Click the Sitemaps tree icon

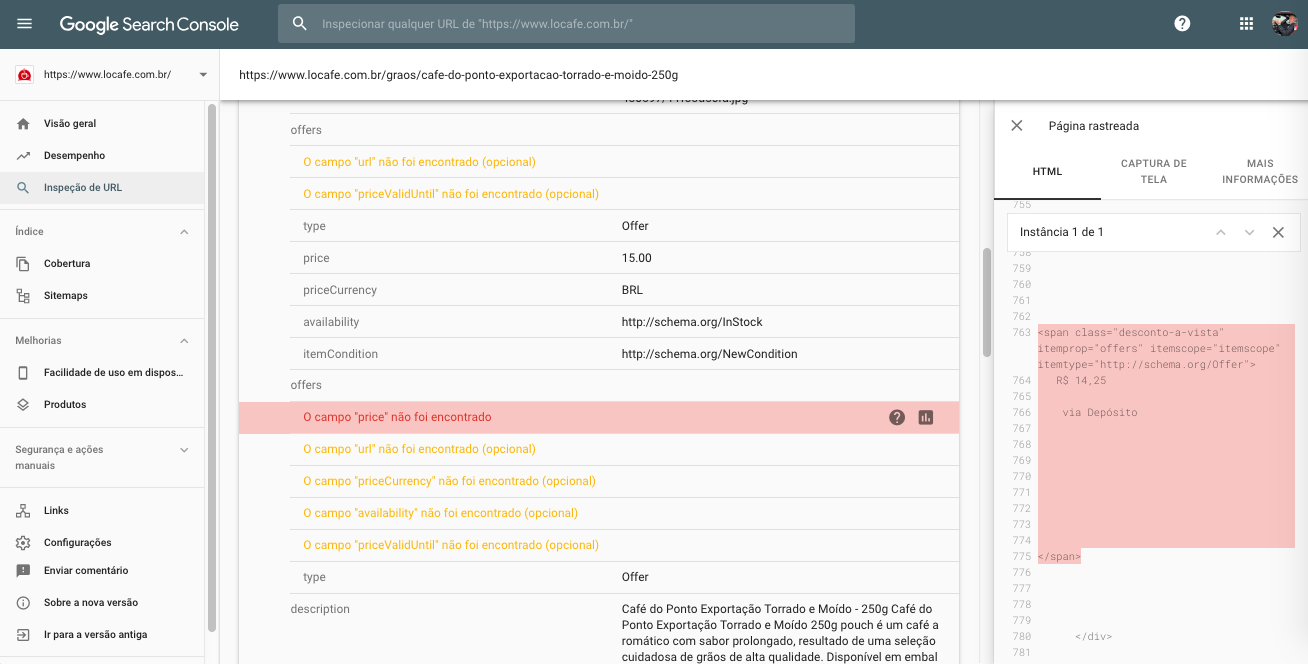coord(23,296)
